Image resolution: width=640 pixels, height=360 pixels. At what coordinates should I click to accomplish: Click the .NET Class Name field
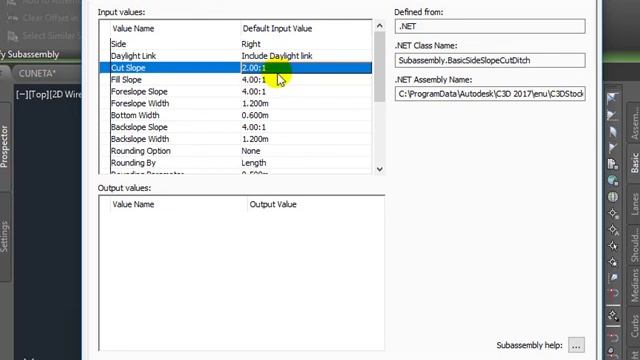point(490,60)
